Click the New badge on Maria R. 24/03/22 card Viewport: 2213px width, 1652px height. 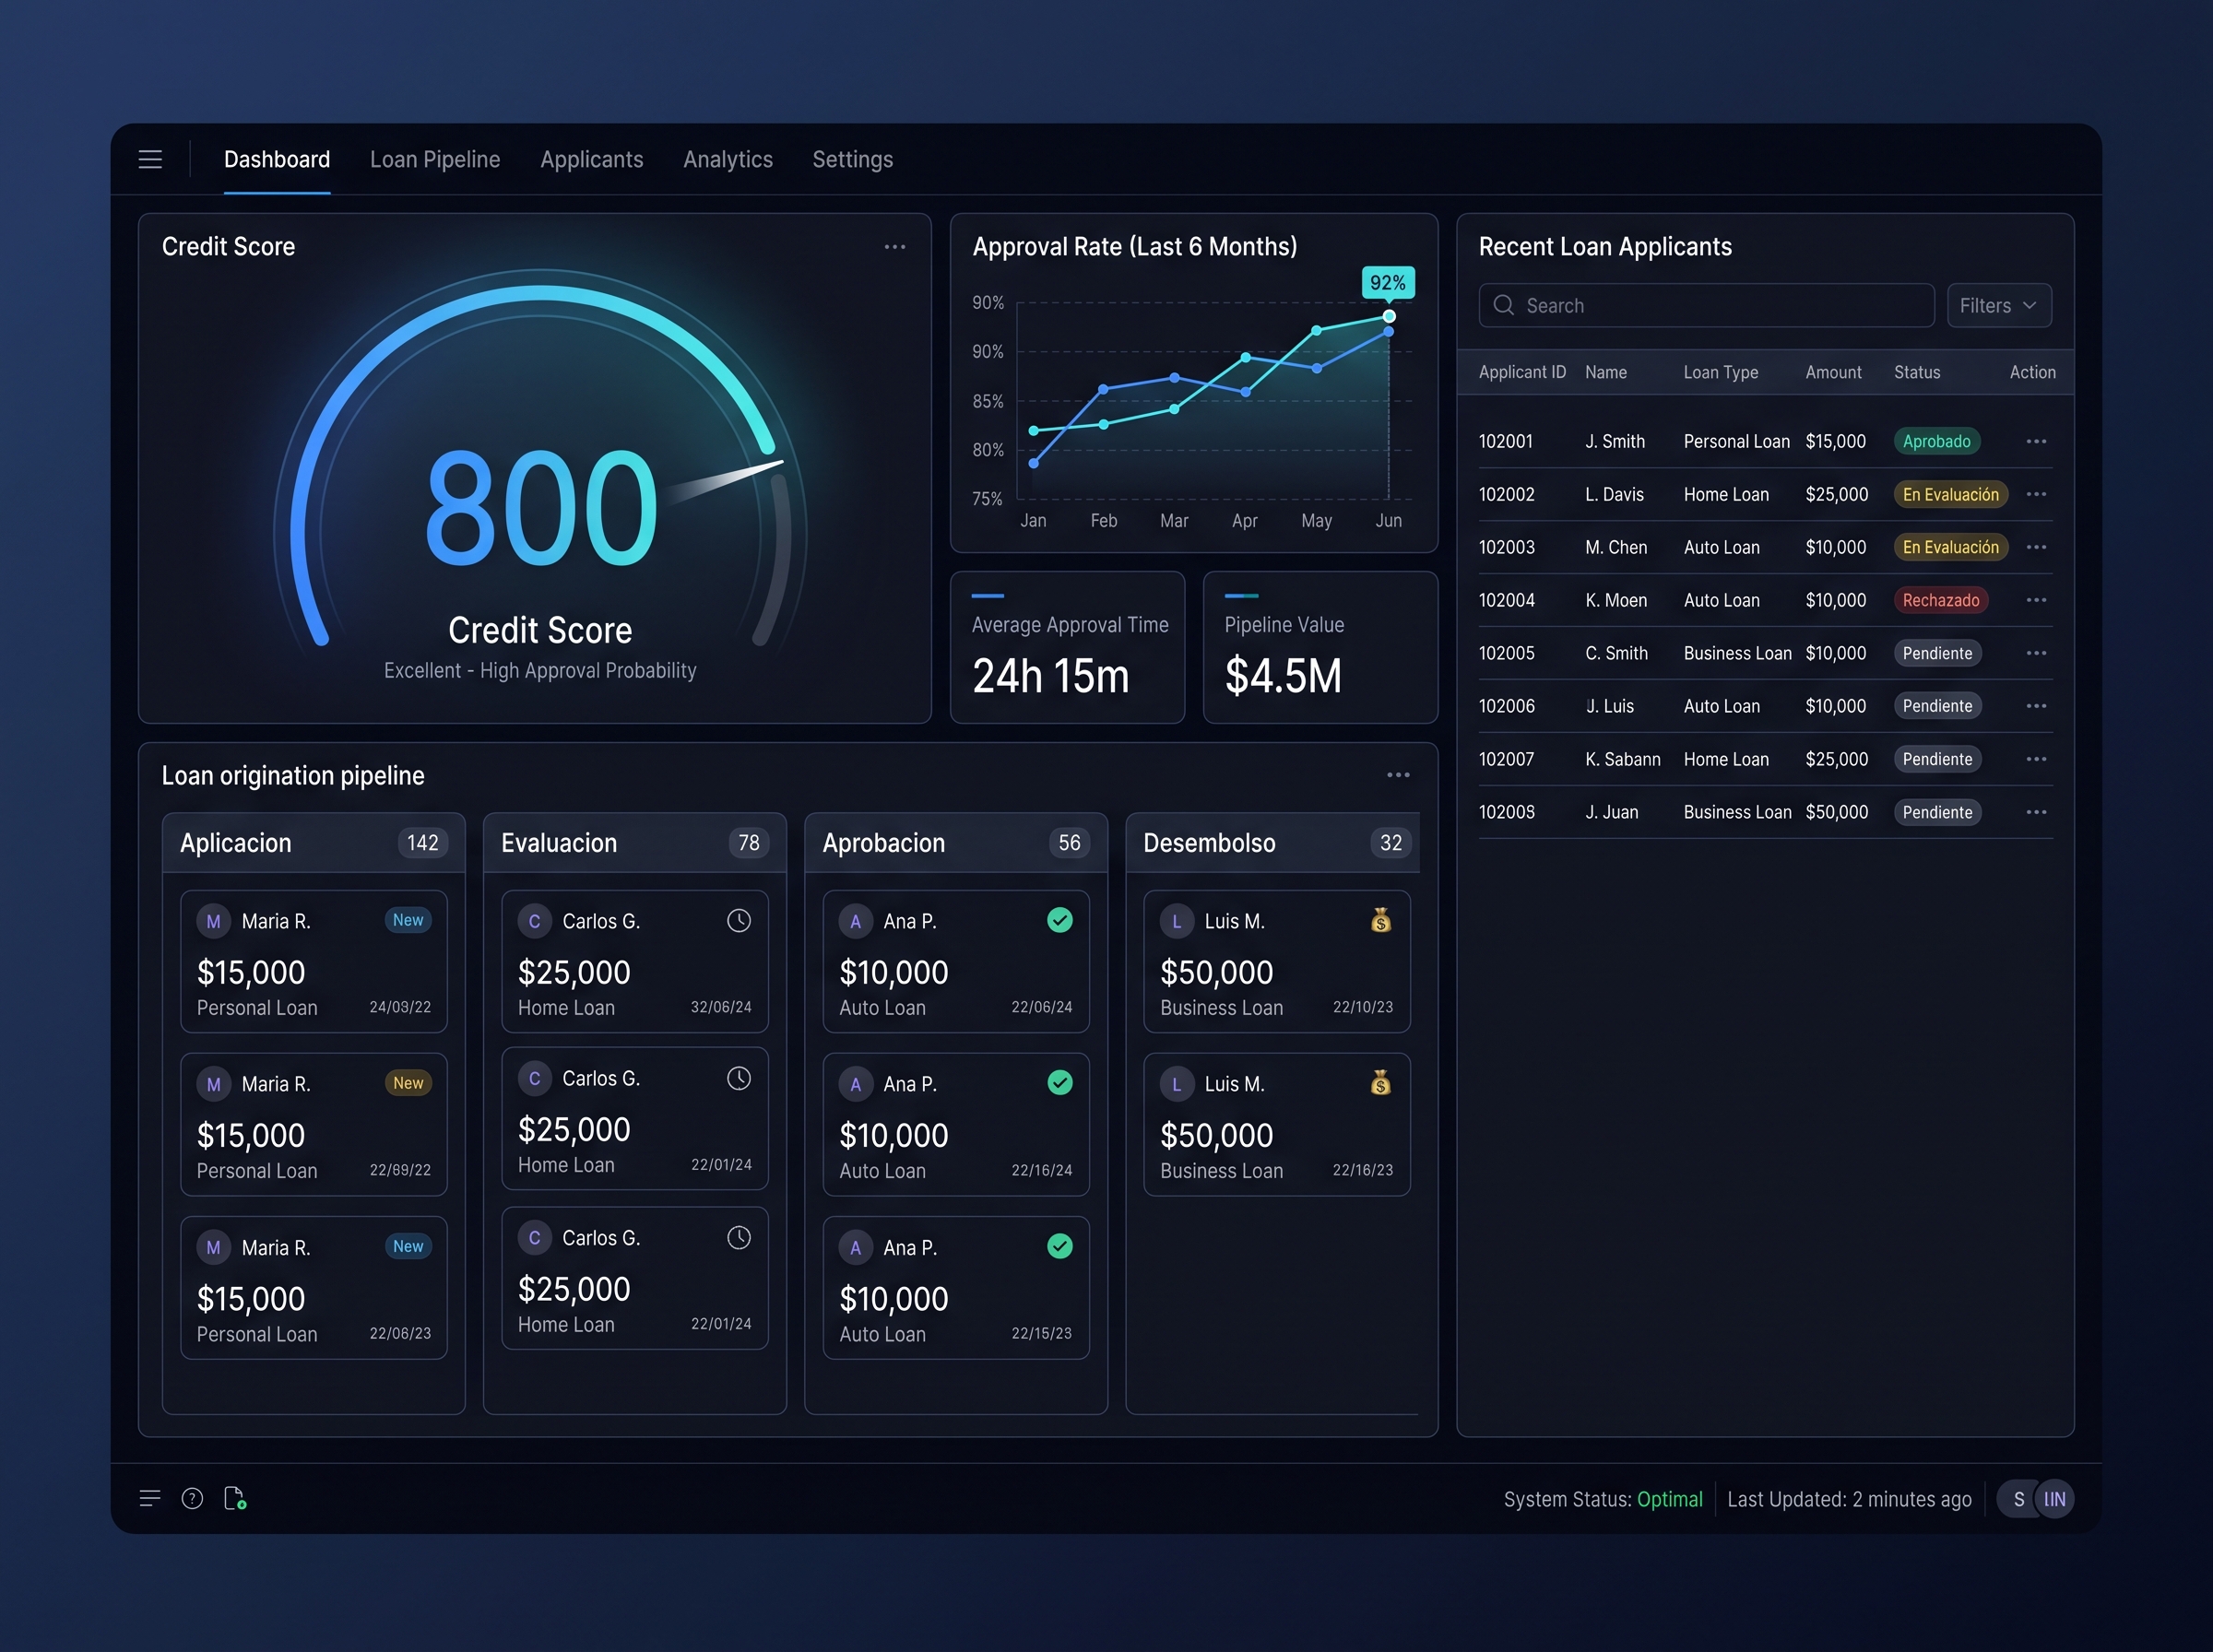(x=408, y=920)
